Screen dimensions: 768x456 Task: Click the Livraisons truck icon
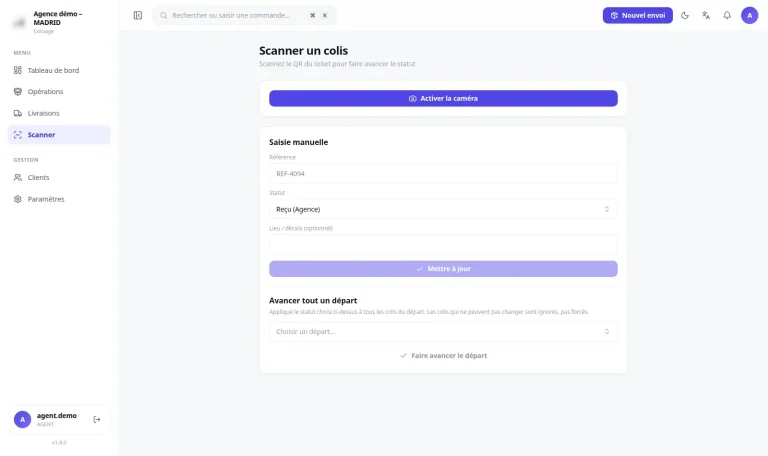point(18,113)
